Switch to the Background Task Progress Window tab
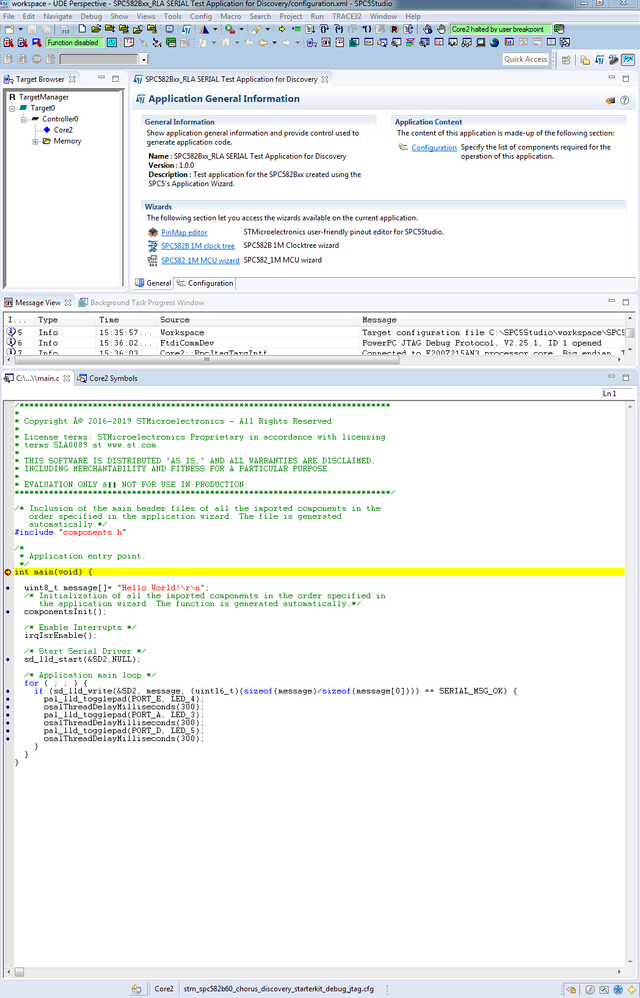The width and height of the screenshot is (640, 998). (141, 303)
